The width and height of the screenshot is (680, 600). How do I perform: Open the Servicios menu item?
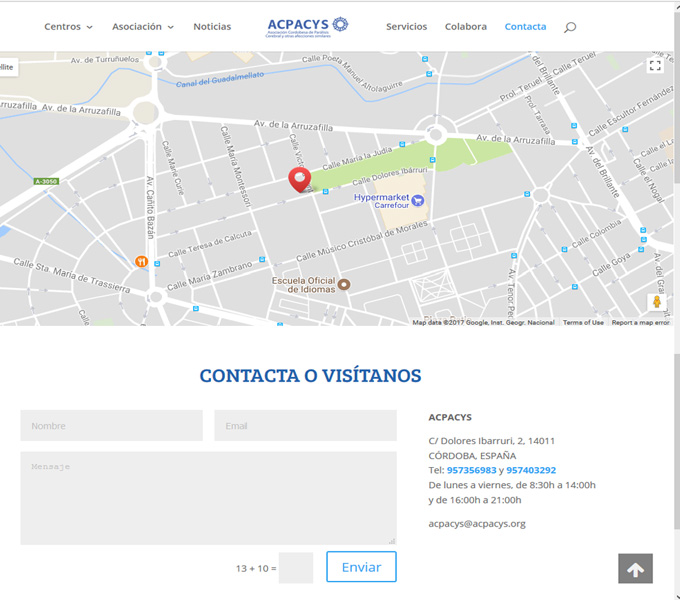(406, 27)
